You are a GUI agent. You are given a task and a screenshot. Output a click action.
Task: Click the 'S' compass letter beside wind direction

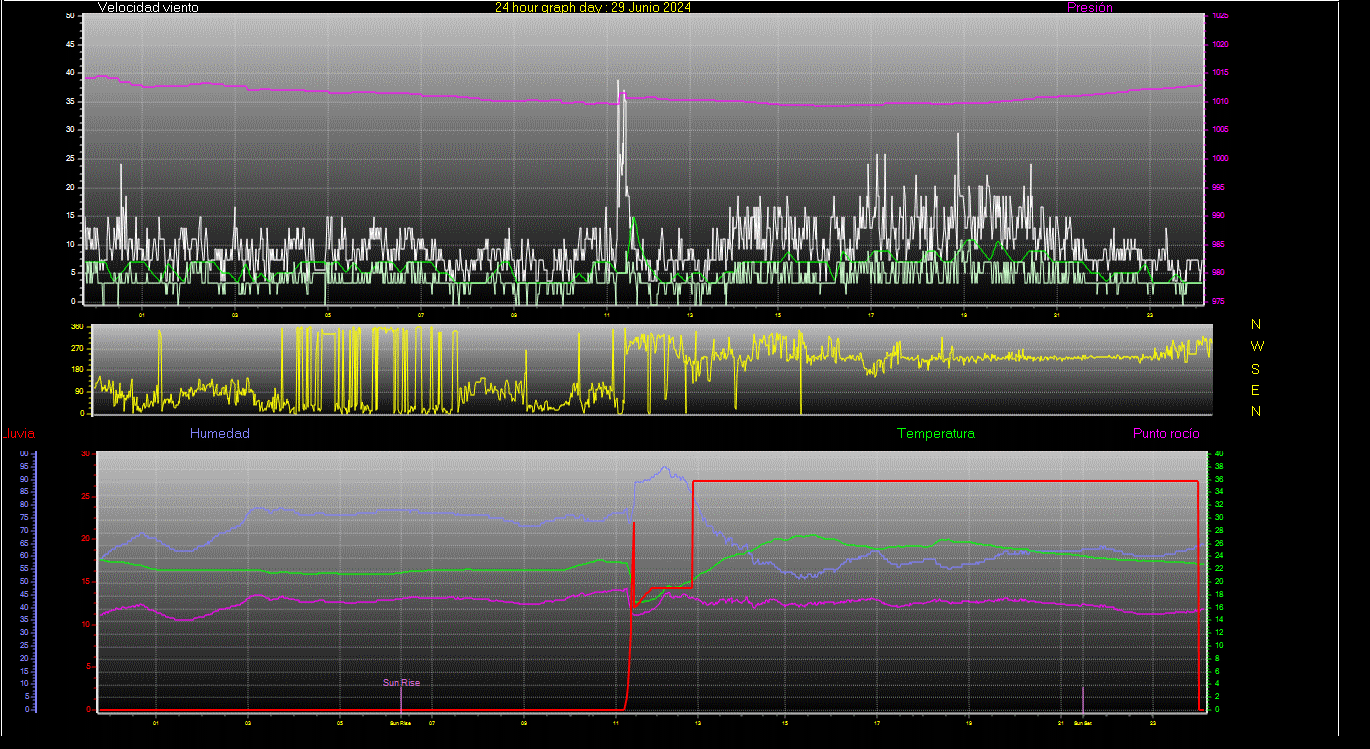click(x=1256, y=368)
